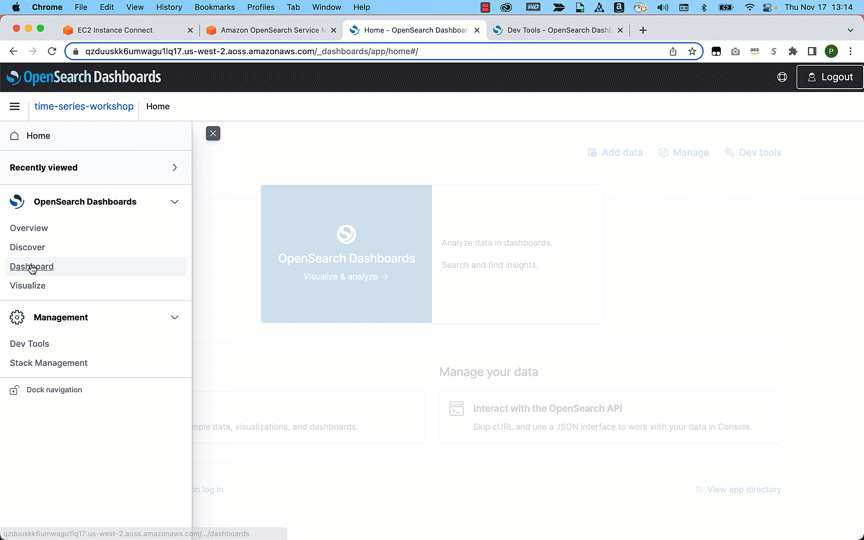Open Interact with the OpenSearch API card
Screen dimensions: 864x540
coord(611,417)
